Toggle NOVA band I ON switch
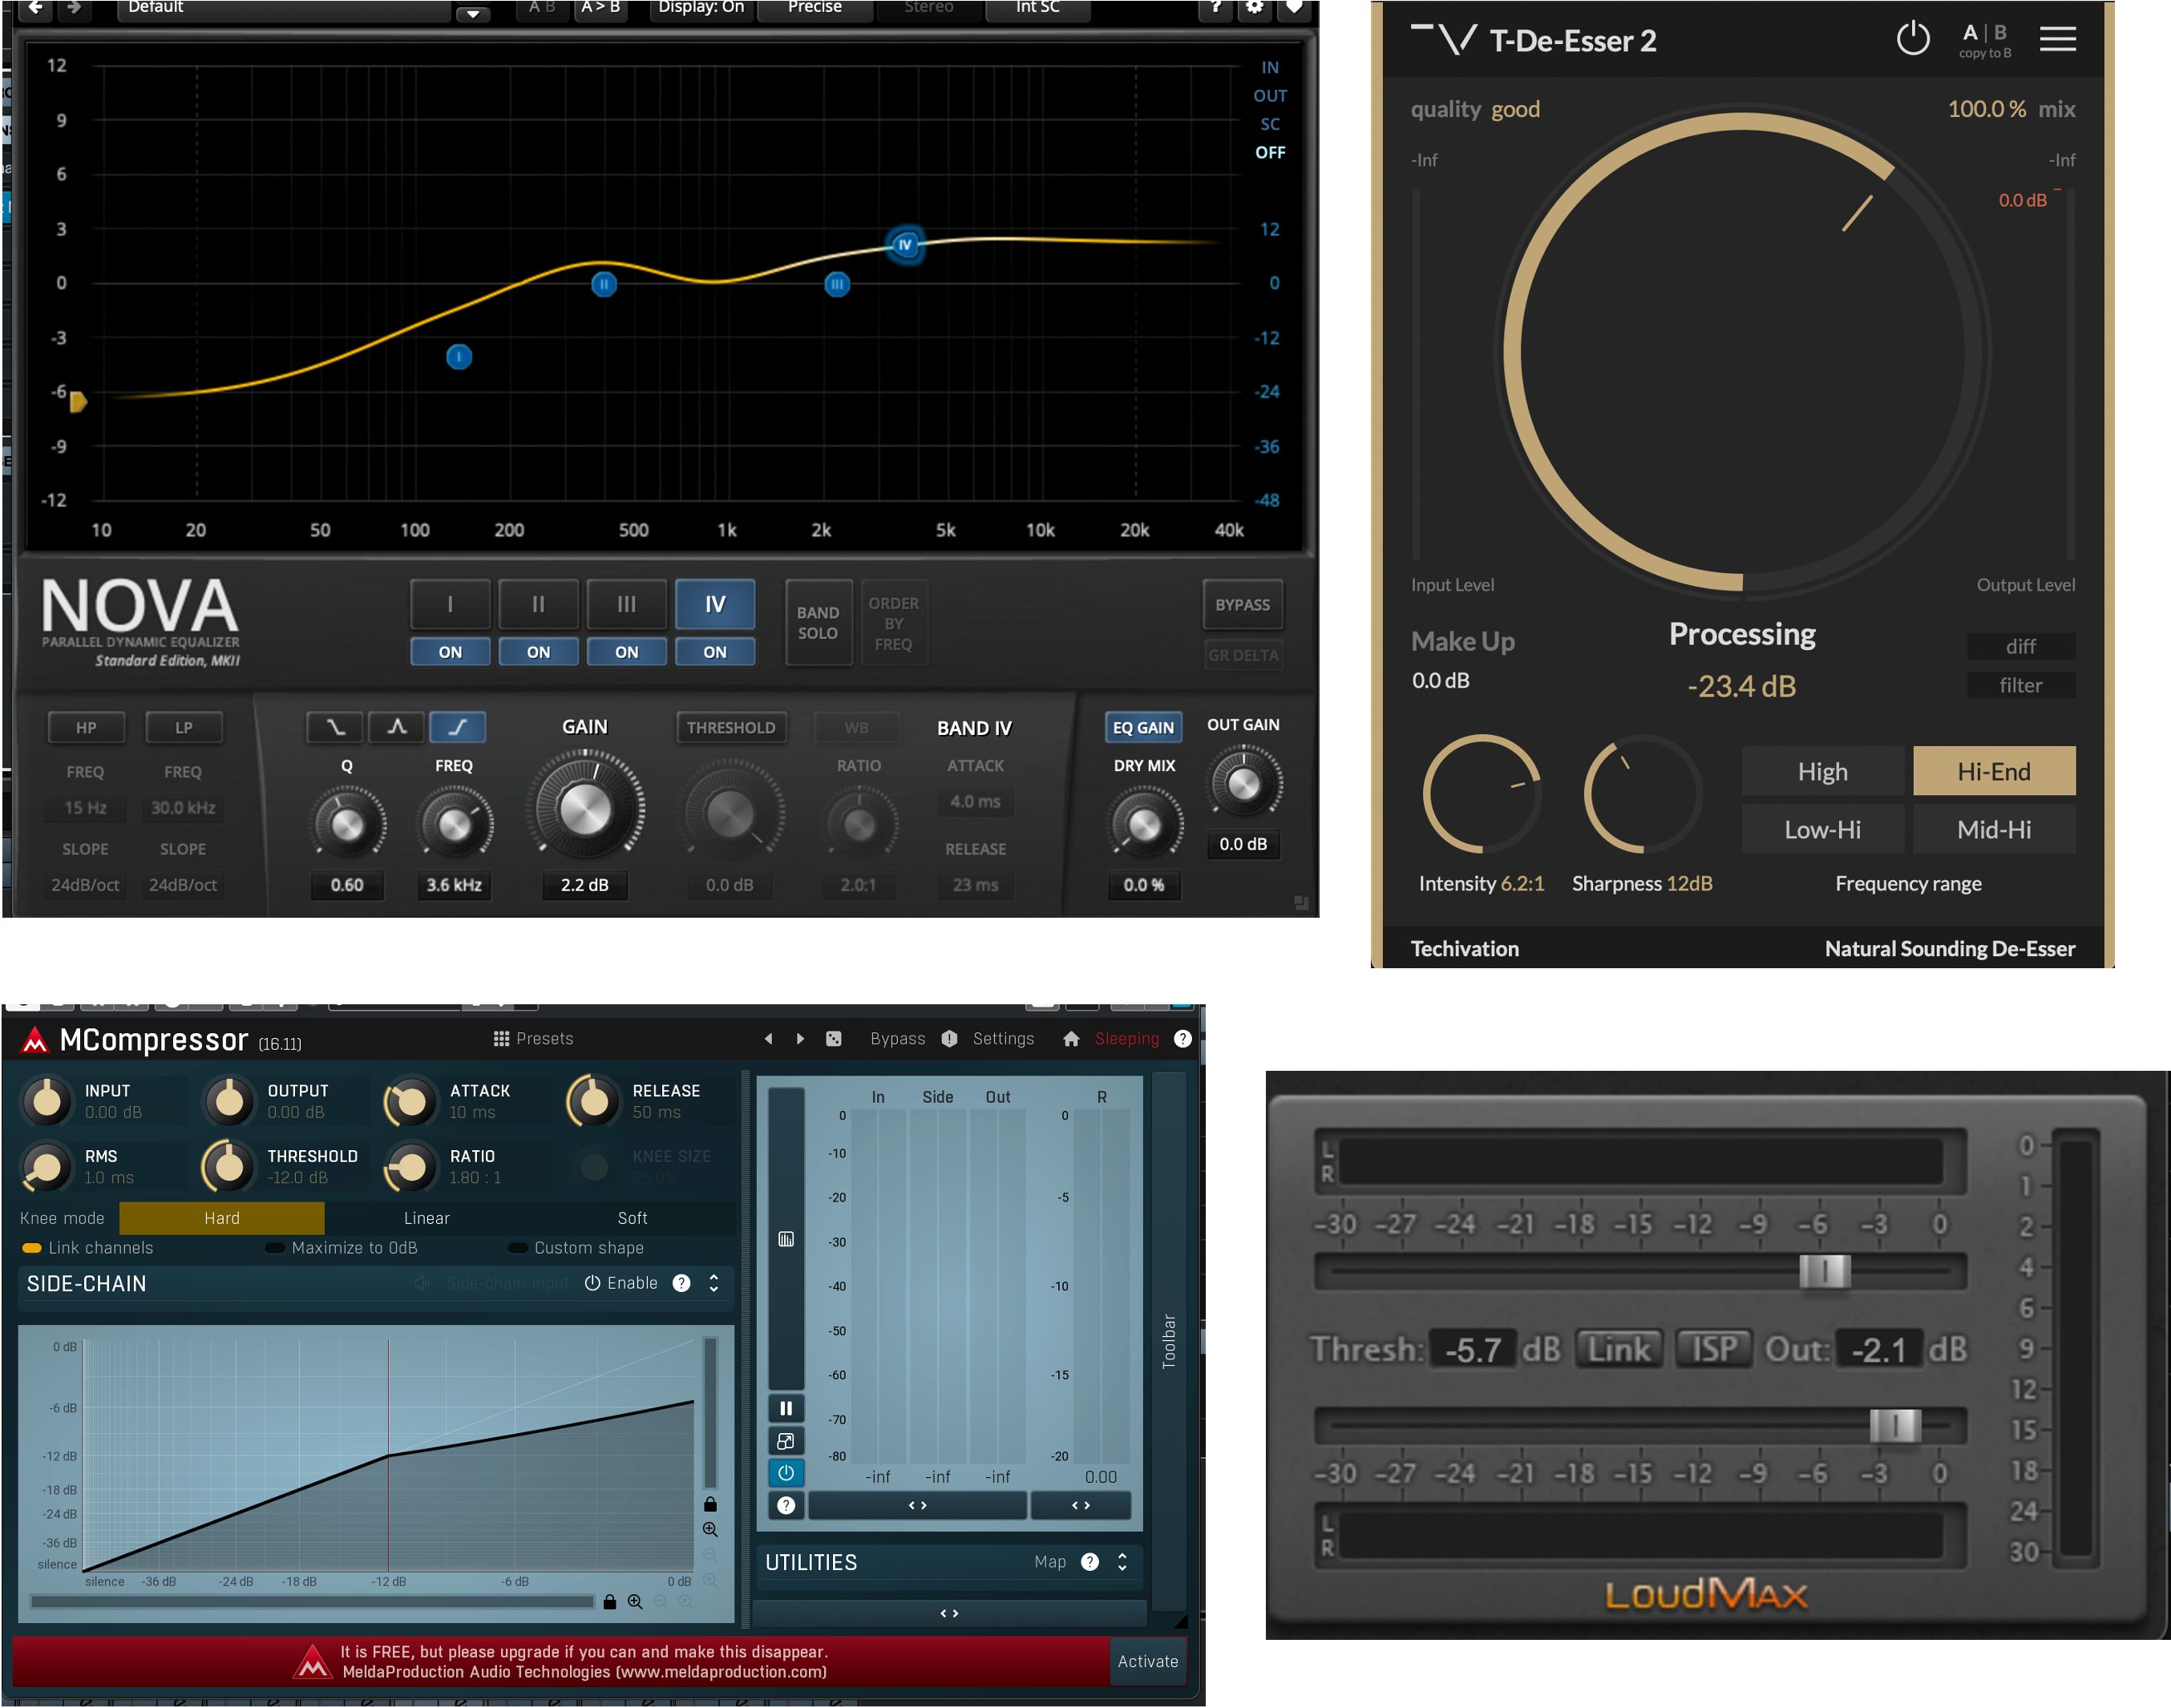The height and width of the screenshot is (1708, 2171). click(450, 652)
